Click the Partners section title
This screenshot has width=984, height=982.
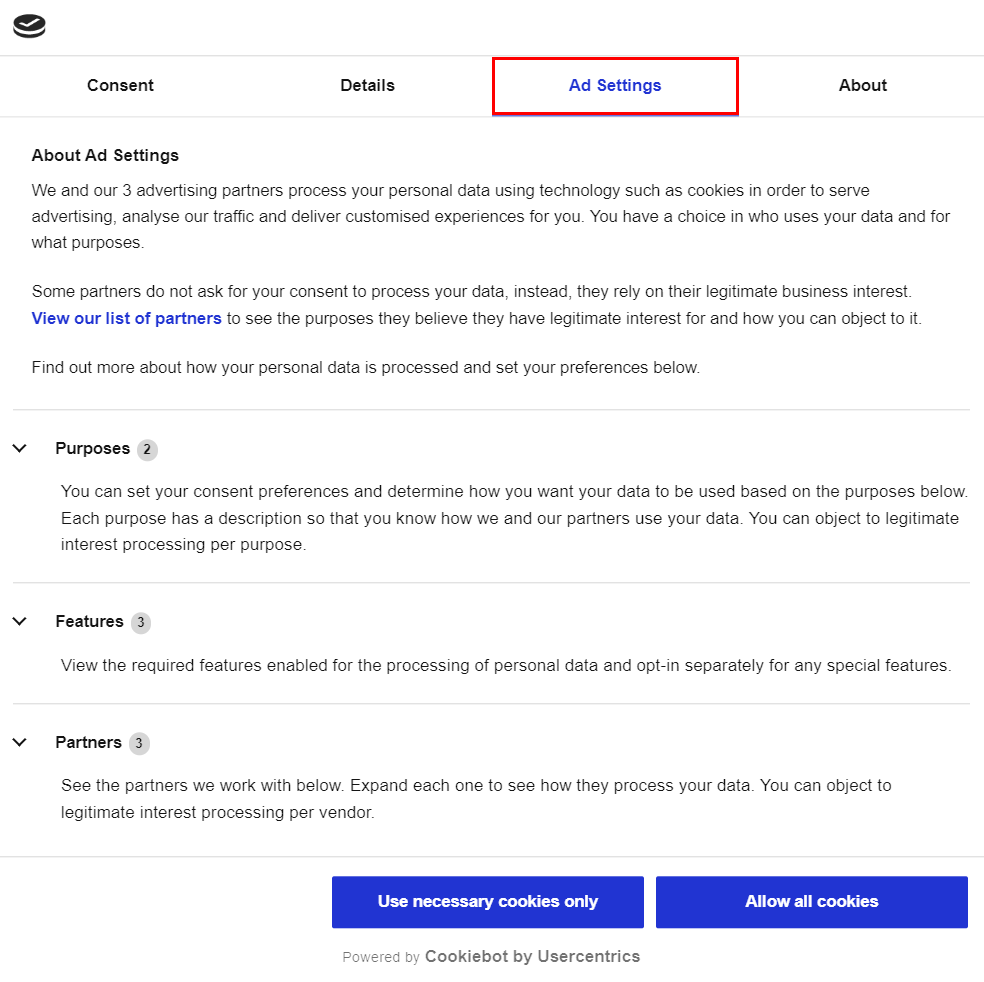click(88, 743)
